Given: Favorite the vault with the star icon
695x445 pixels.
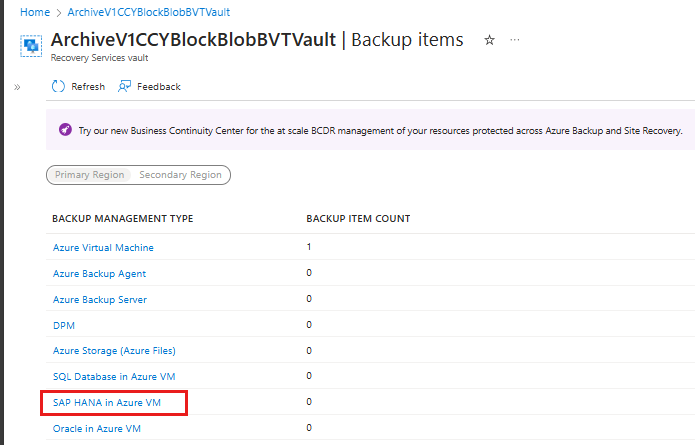Looking at the screenshot, I should tap(489, 40).
